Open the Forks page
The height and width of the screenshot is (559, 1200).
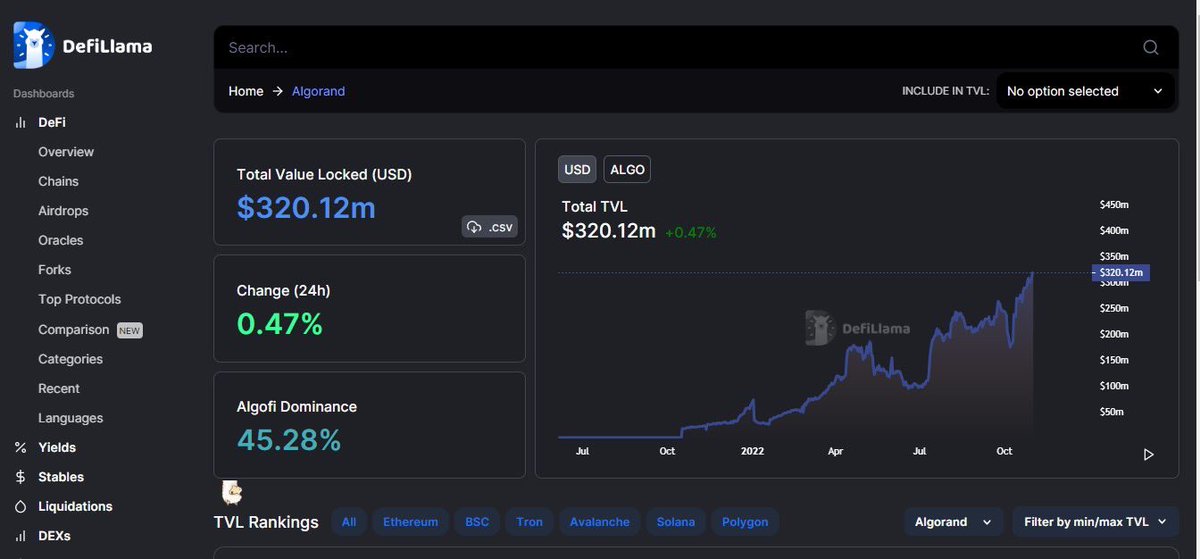pyautogui.click(x=55, y=270)
